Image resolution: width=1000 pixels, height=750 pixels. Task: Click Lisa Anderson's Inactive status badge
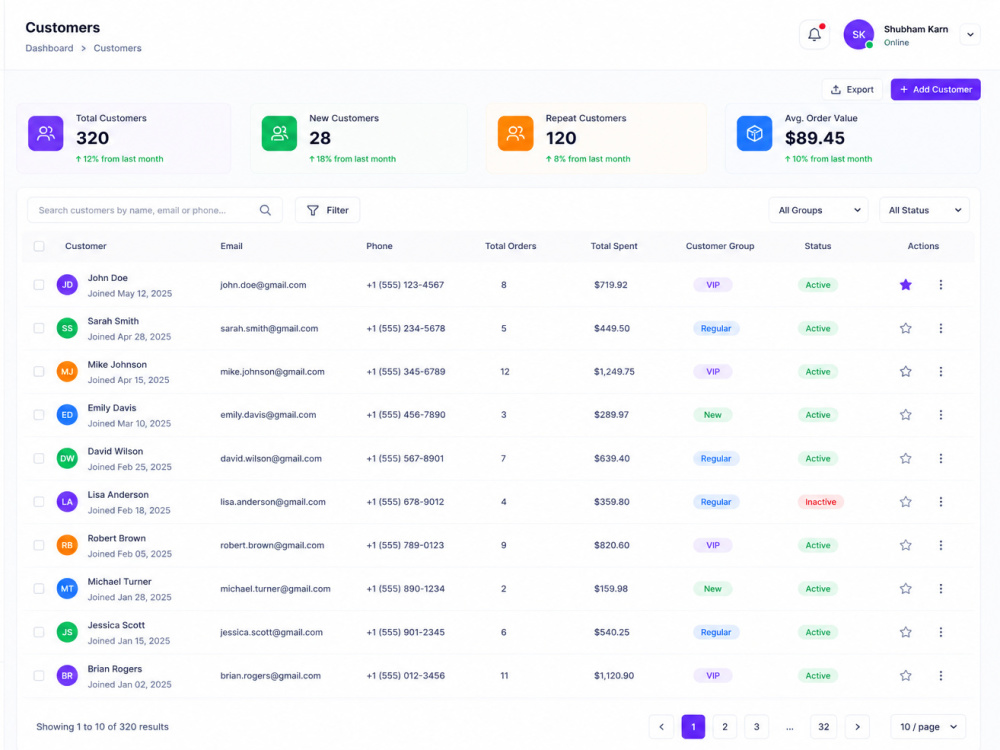pos(821,502)
